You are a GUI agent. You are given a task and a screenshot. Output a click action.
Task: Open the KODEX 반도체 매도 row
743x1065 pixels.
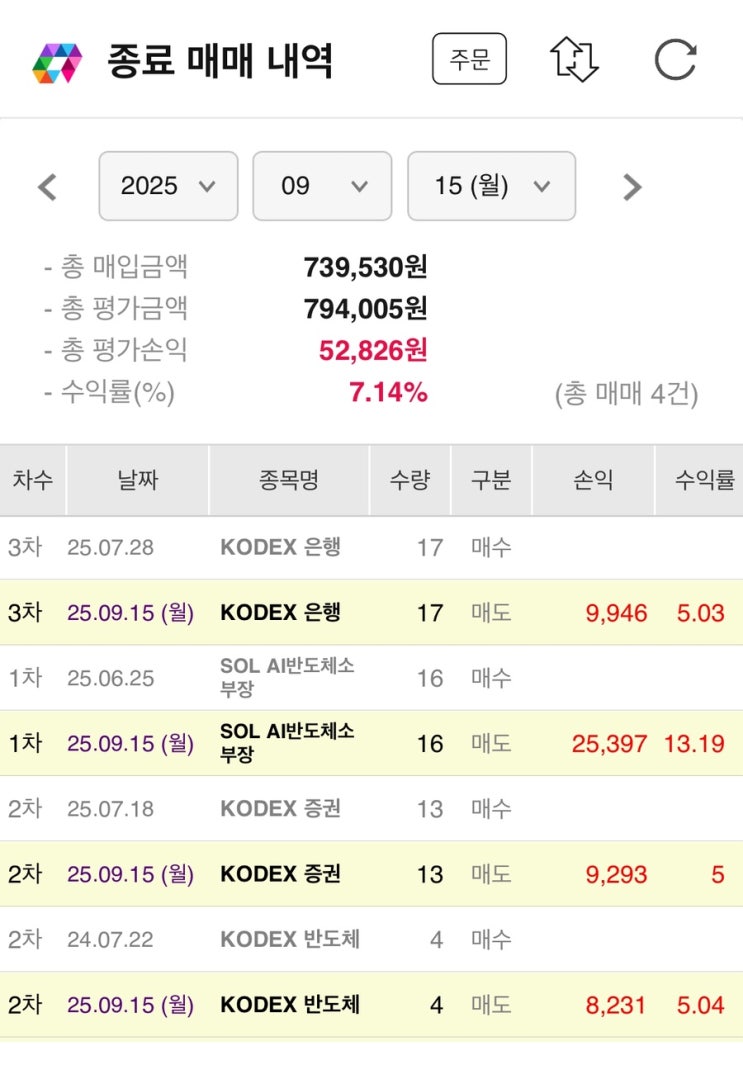coord(371,1004)
